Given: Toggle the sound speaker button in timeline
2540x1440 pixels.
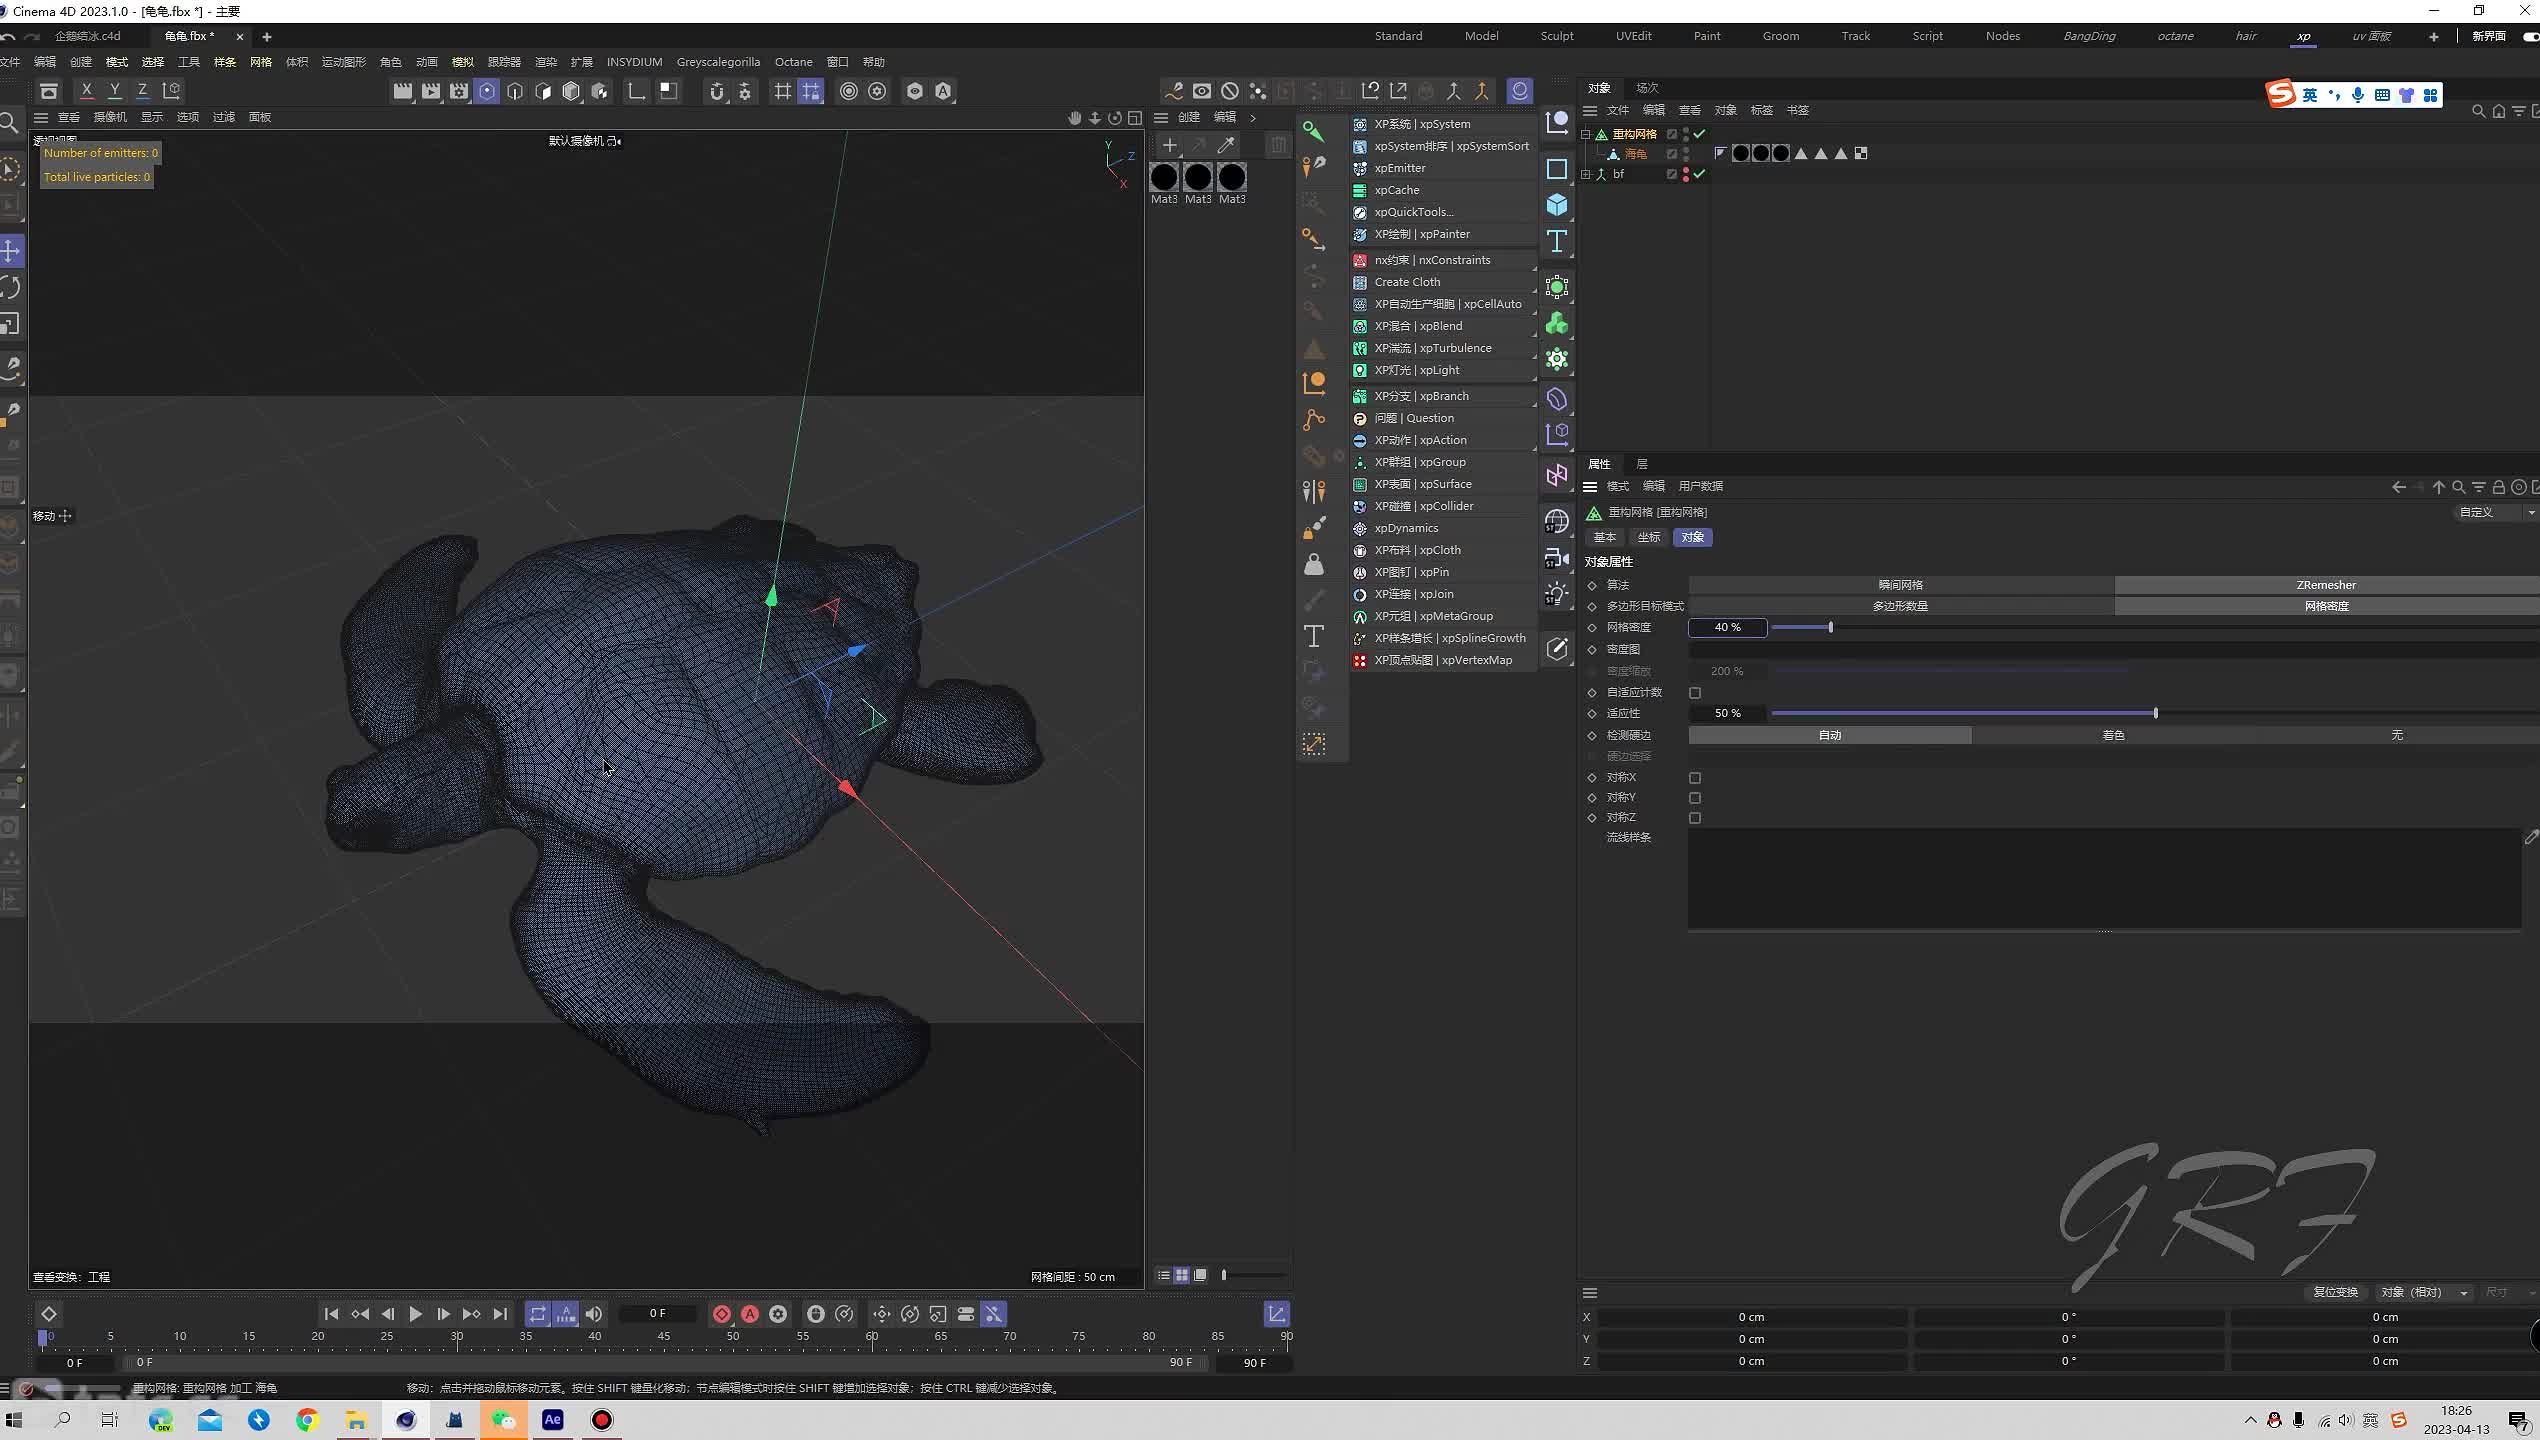Looking at the screenshot, I should point(594,1314).
